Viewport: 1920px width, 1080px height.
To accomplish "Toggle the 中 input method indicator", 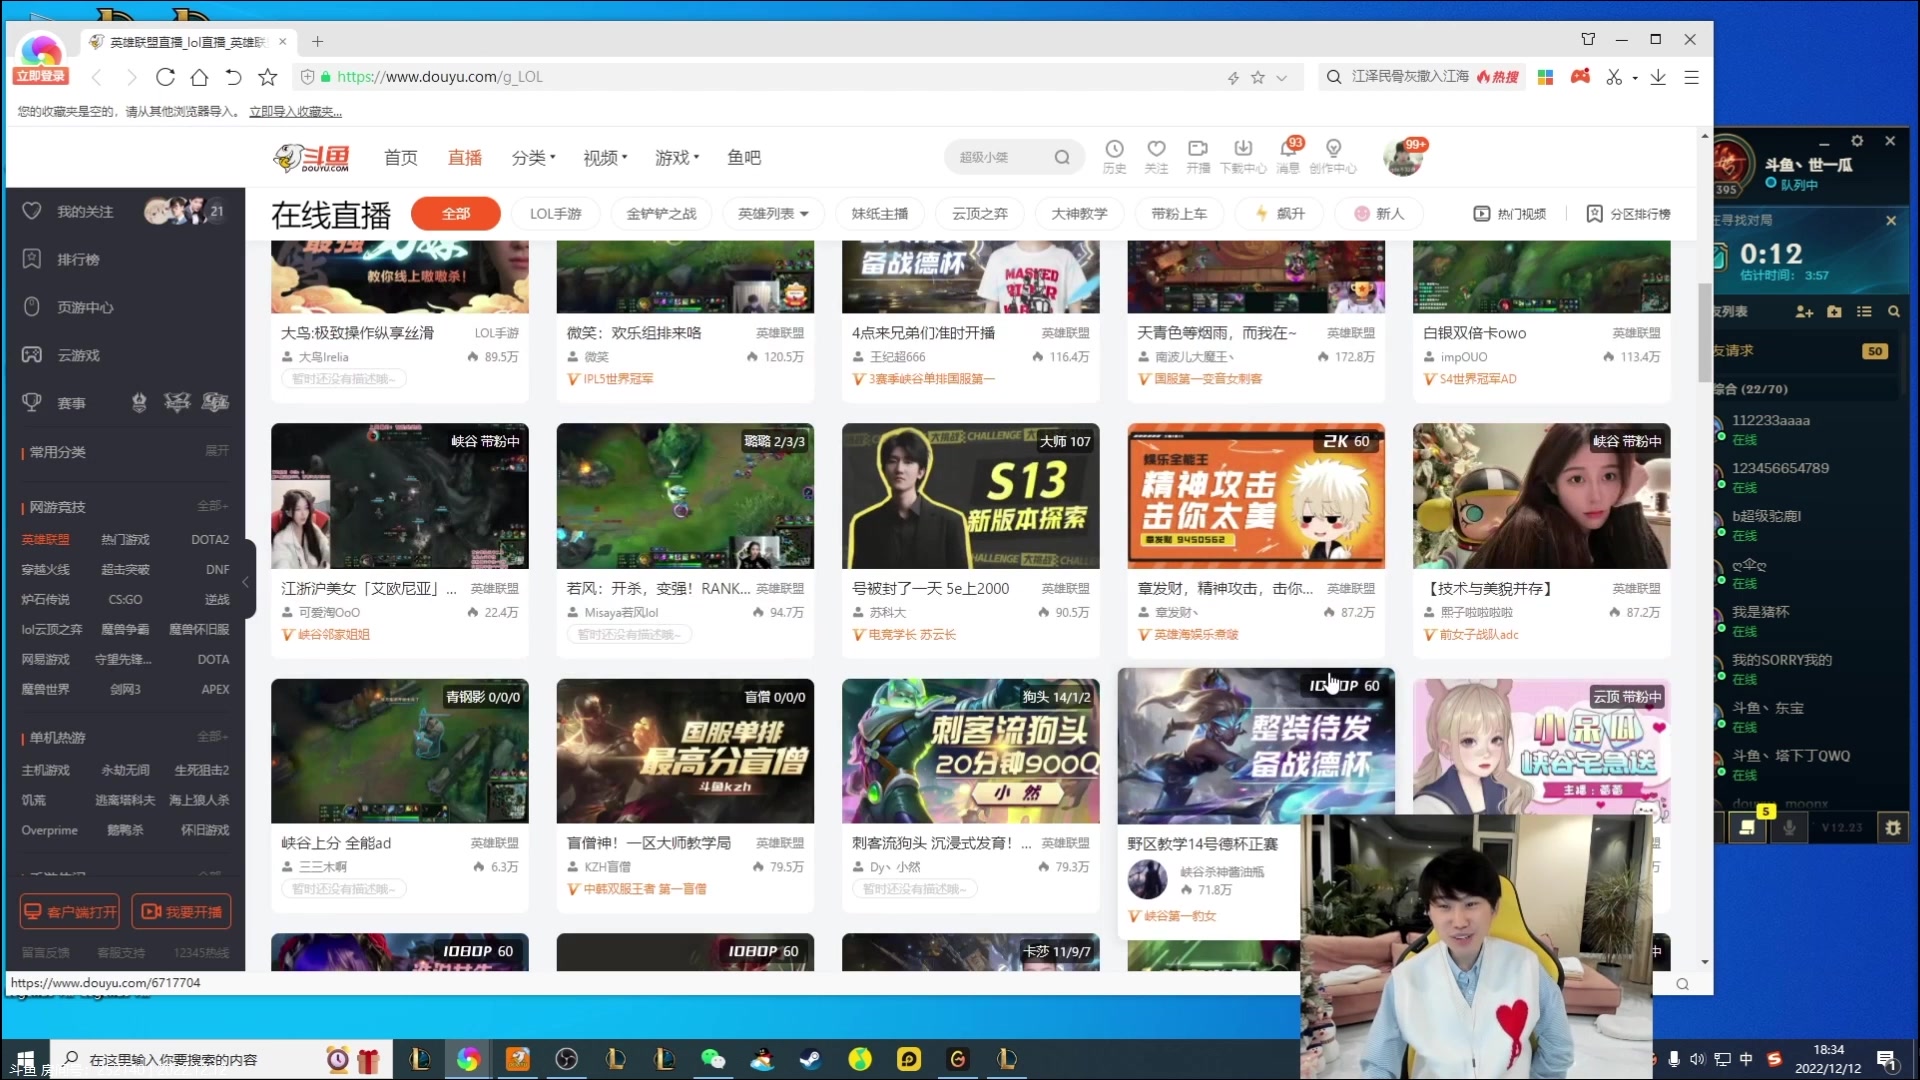I will tap(1746, 1059).
